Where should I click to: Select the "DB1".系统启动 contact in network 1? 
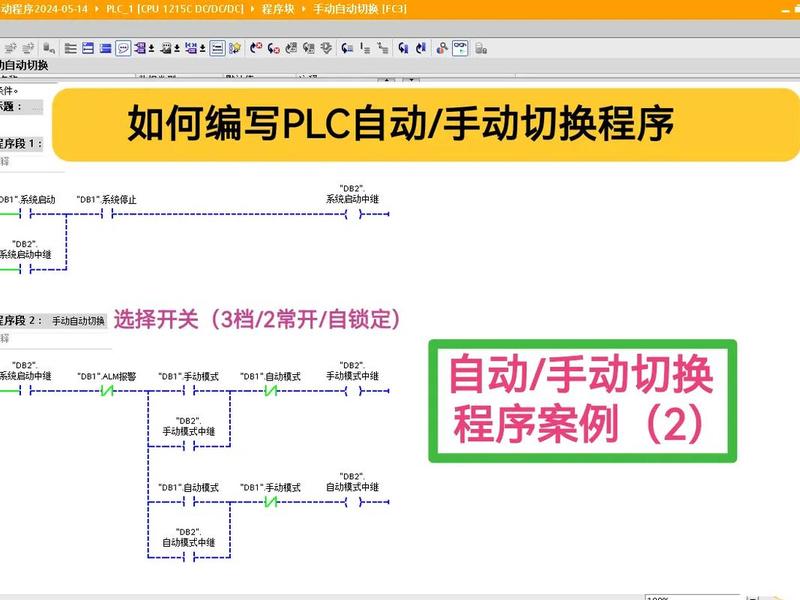tap(25, 214)
